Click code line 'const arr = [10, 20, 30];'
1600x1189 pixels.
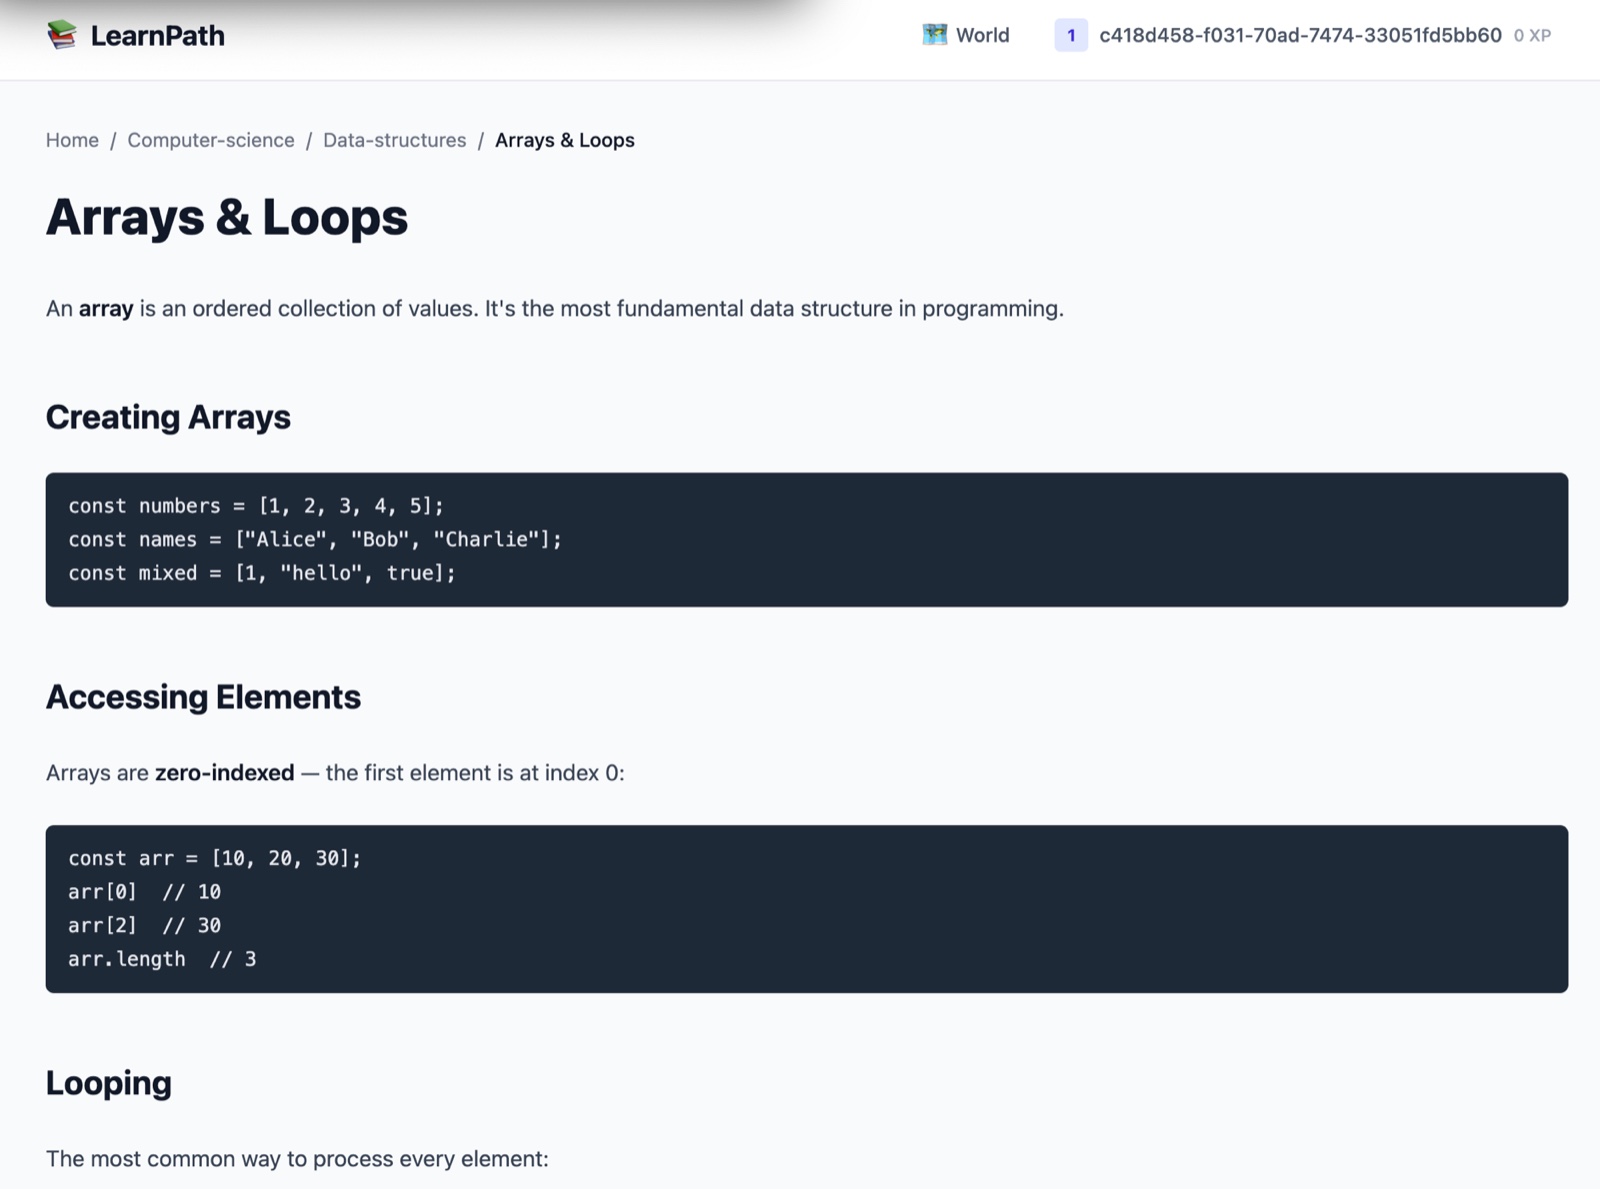[215, 858]
